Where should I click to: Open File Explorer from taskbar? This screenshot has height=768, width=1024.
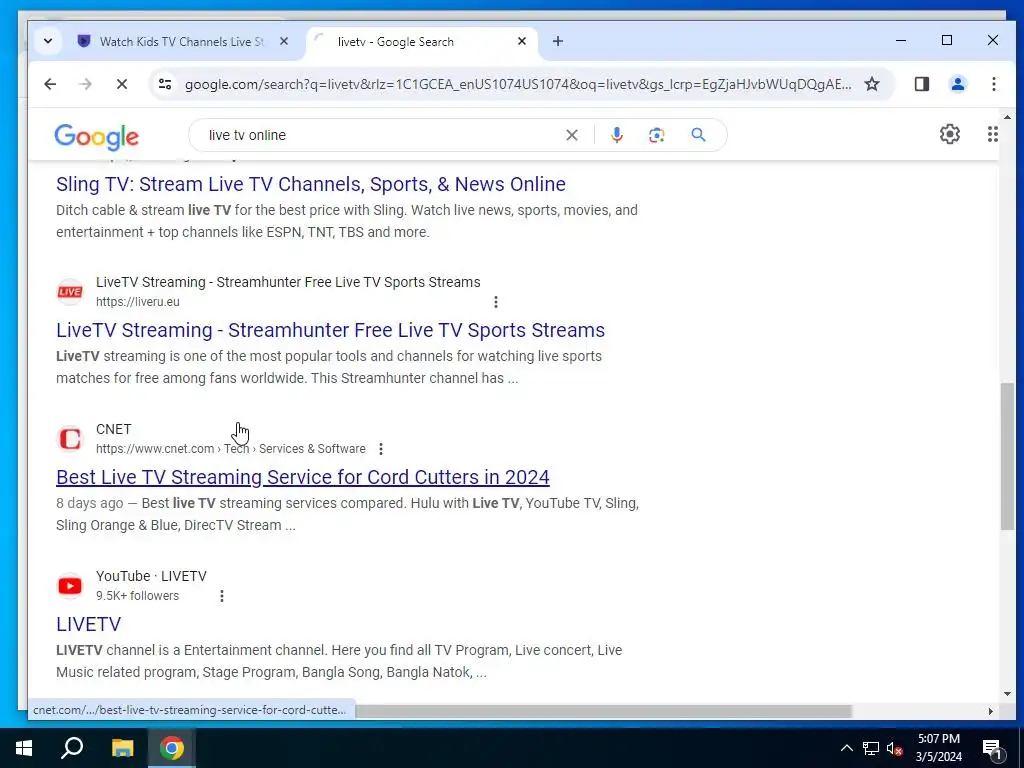coord(122,748)
